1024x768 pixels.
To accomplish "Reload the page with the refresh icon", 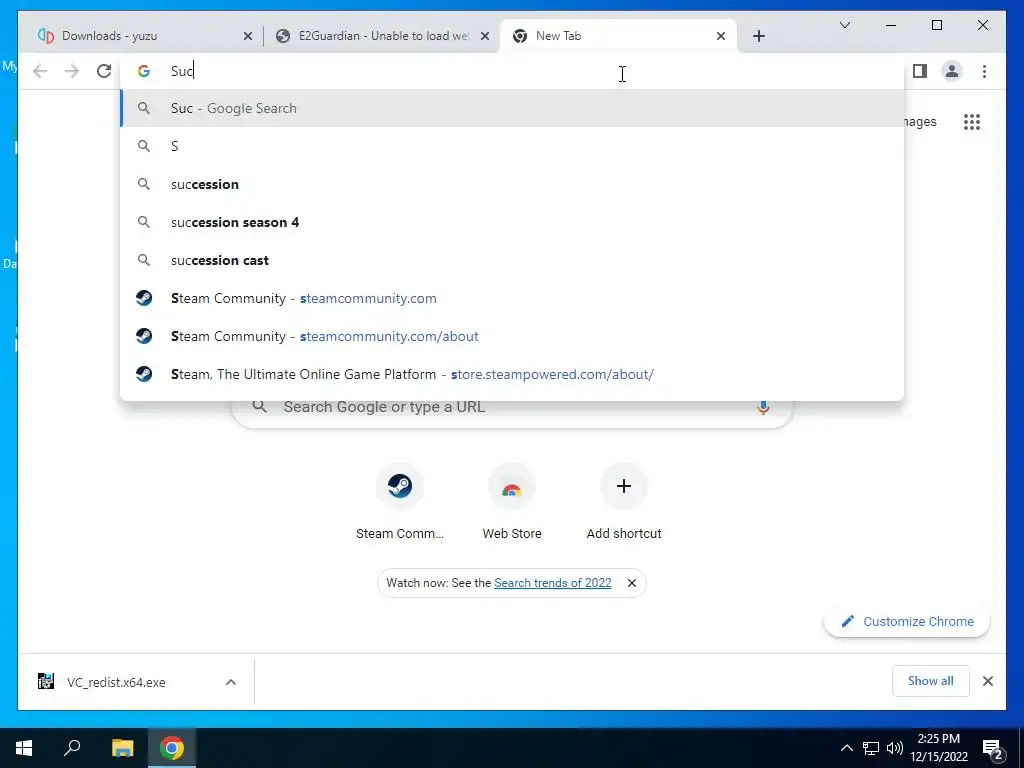I will click(x=104, y=71).
